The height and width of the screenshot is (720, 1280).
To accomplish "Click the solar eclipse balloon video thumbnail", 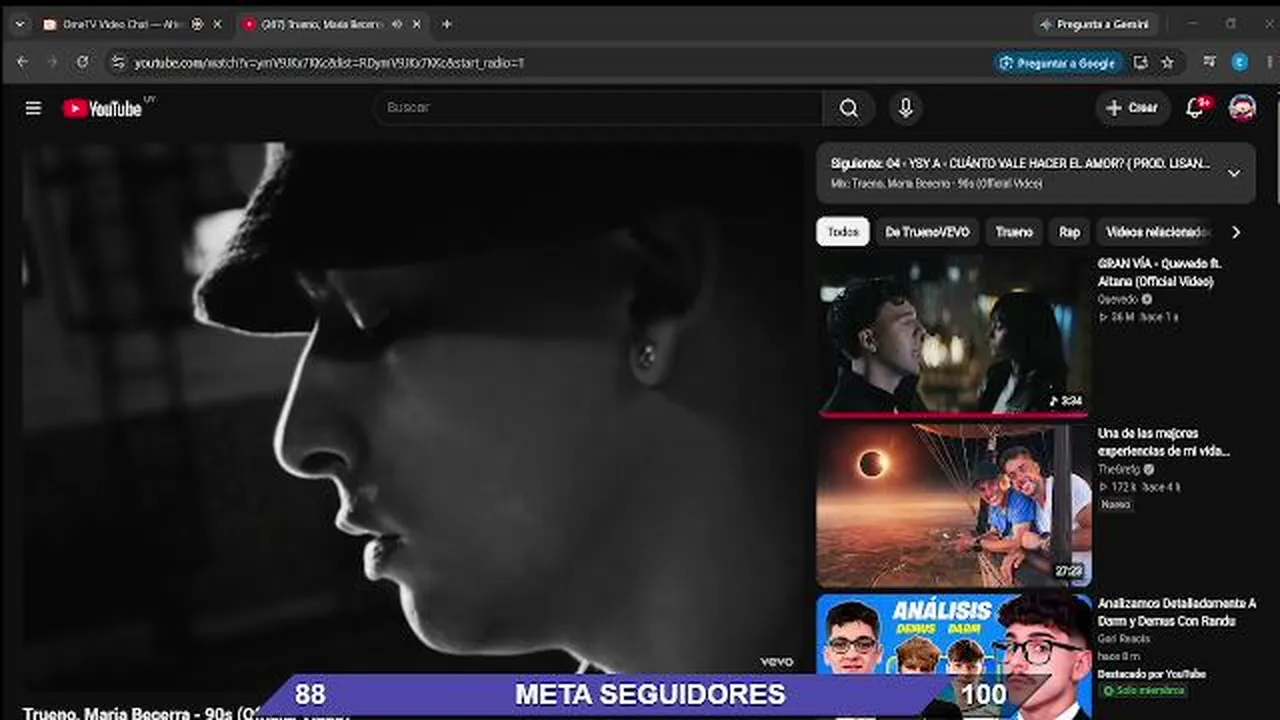I will [954, 505].
